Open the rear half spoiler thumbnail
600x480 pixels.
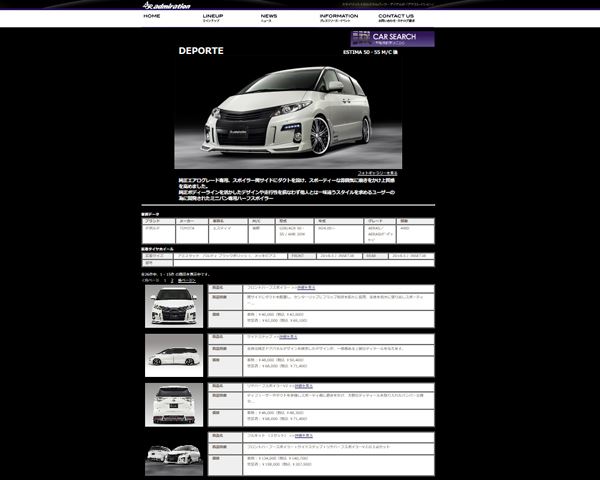(x=174, y=403)
